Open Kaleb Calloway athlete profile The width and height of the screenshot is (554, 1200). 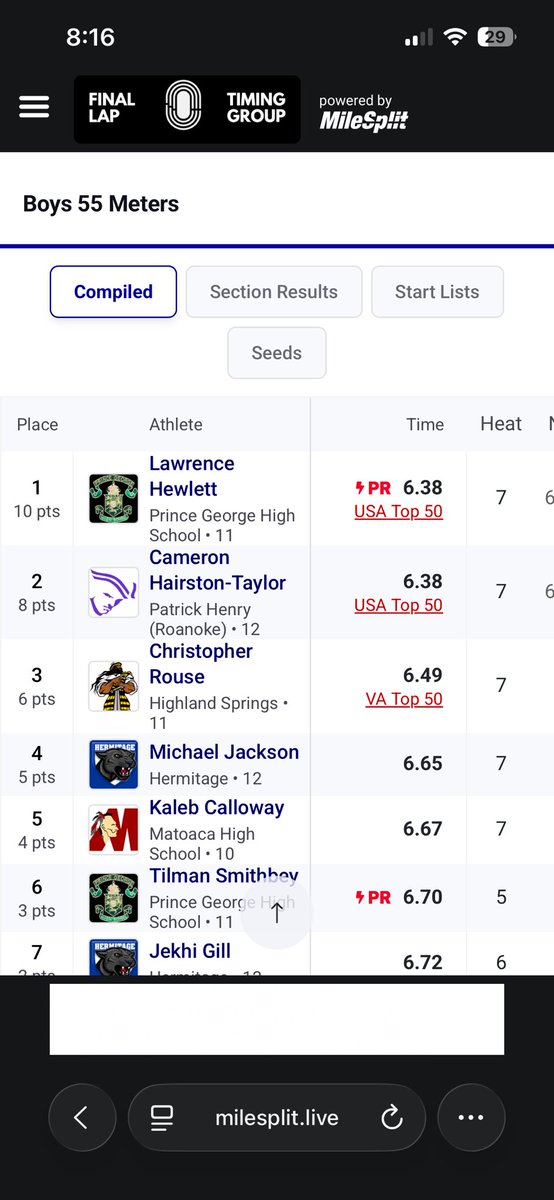click(217, 807)
